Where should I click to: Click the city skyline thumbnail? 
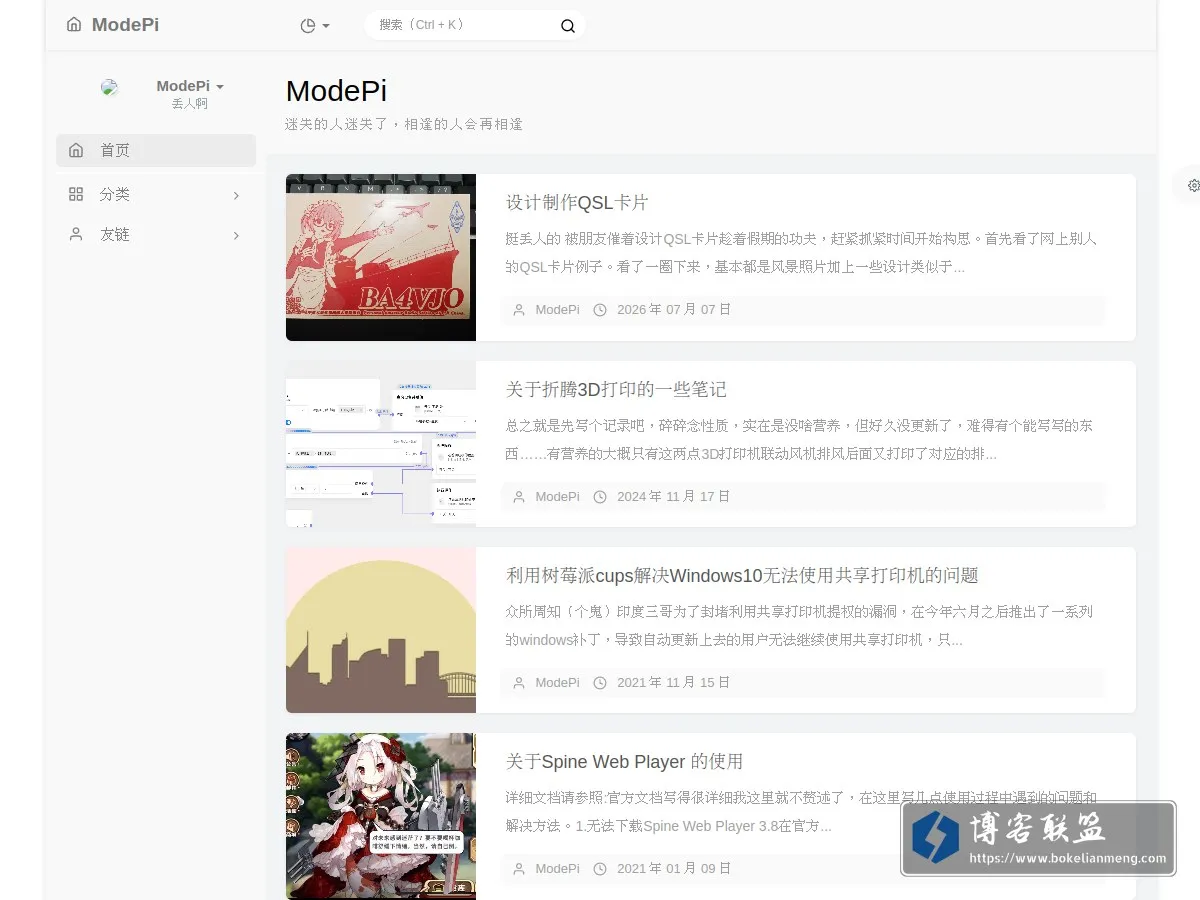coord(381,630)
